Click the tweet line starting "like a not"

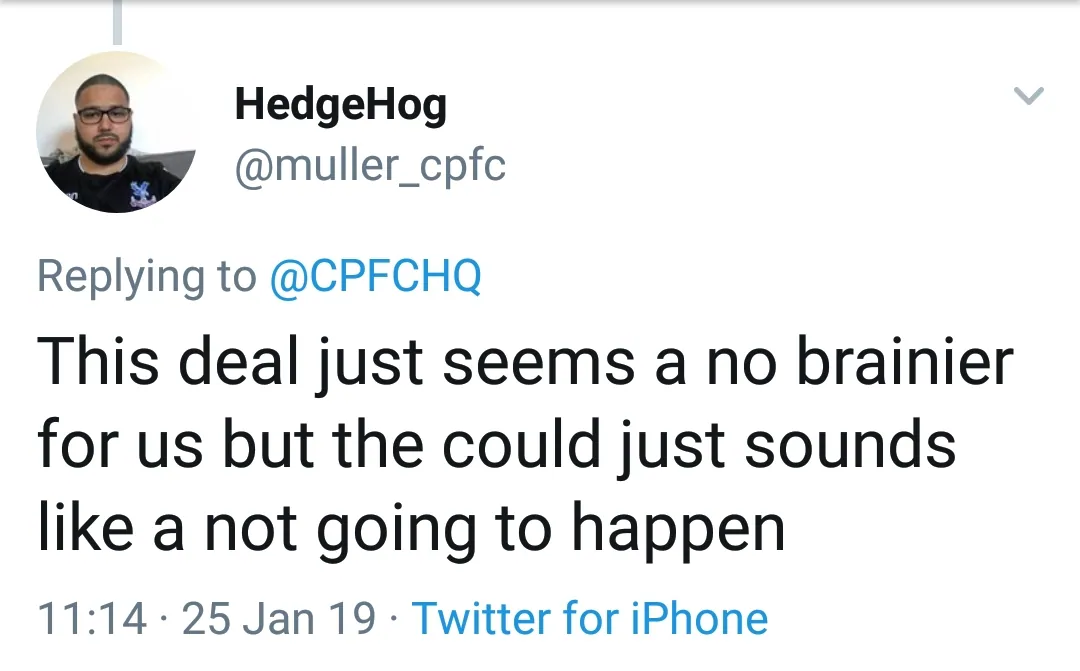(x=411, y=527)
